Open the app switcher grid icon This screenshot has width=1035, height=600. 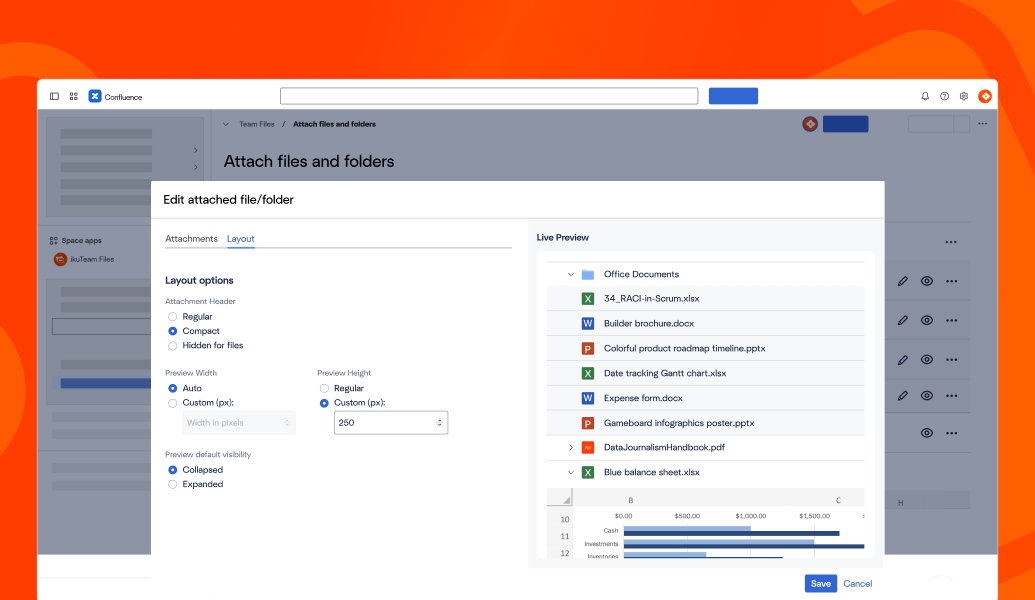tap(74, 97)
